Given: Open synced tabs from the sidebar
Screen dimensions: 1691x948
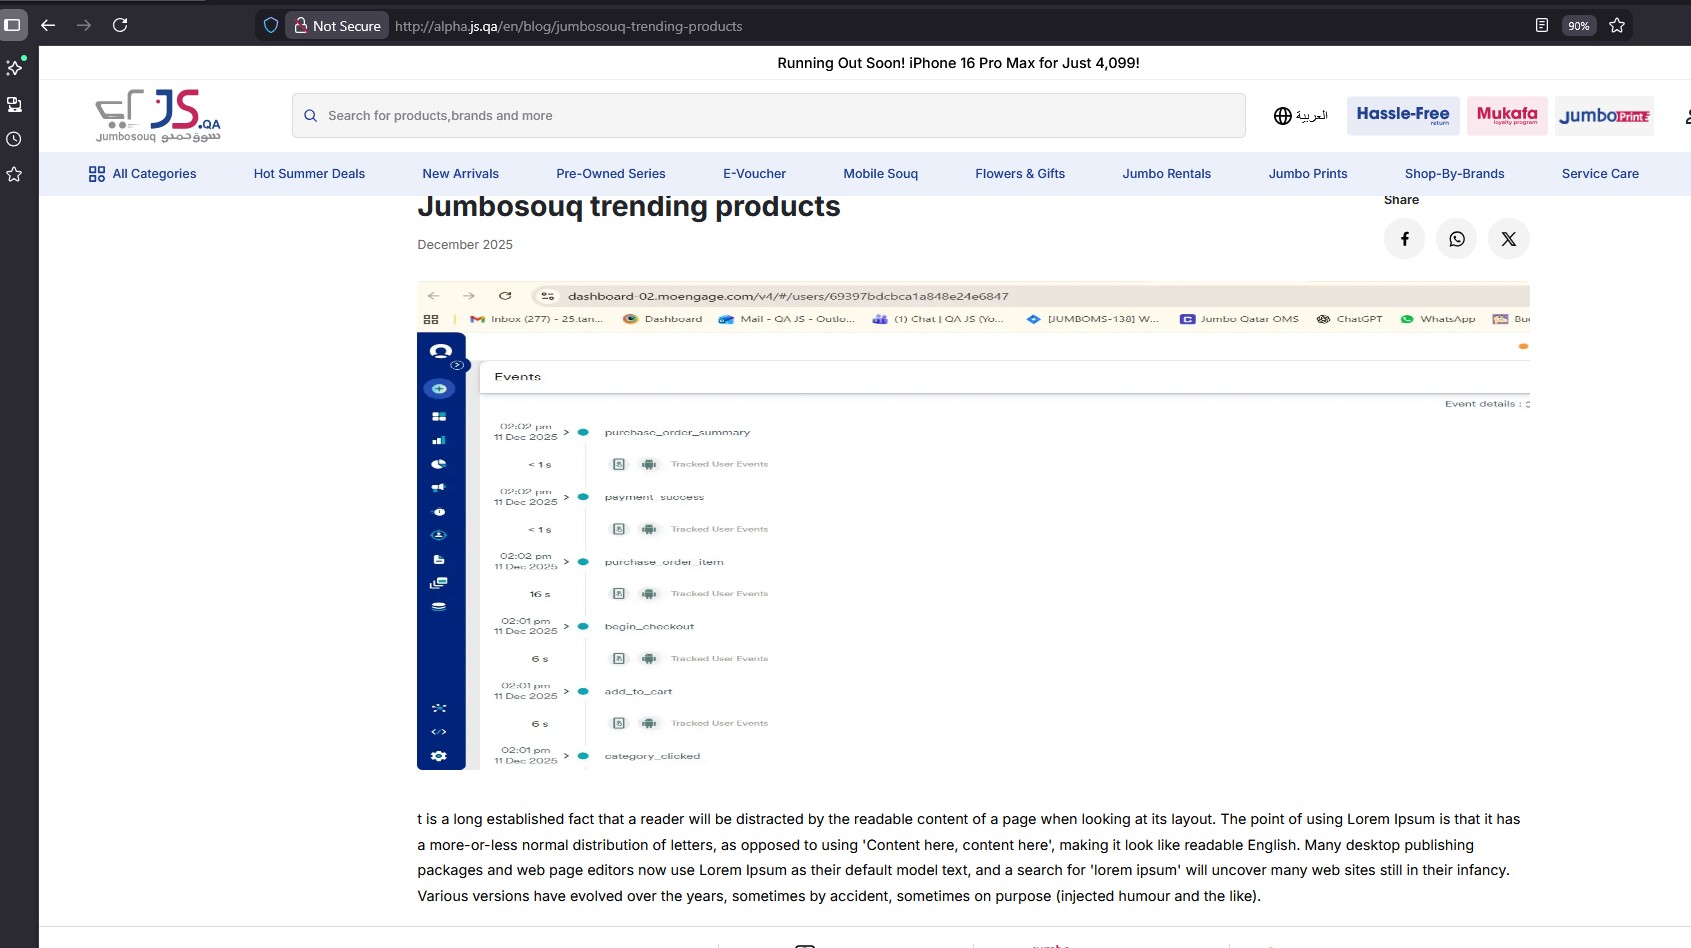Looking at the screenshot, I should click(14, 104).
